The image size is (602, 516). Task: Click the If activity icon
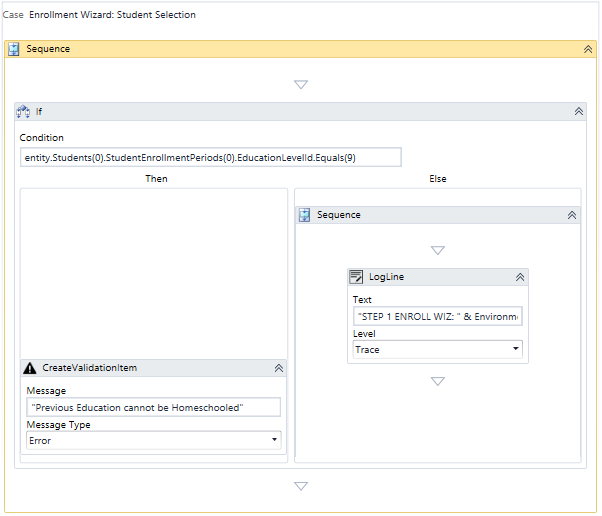pyautogui.click(x=24, y=111)
